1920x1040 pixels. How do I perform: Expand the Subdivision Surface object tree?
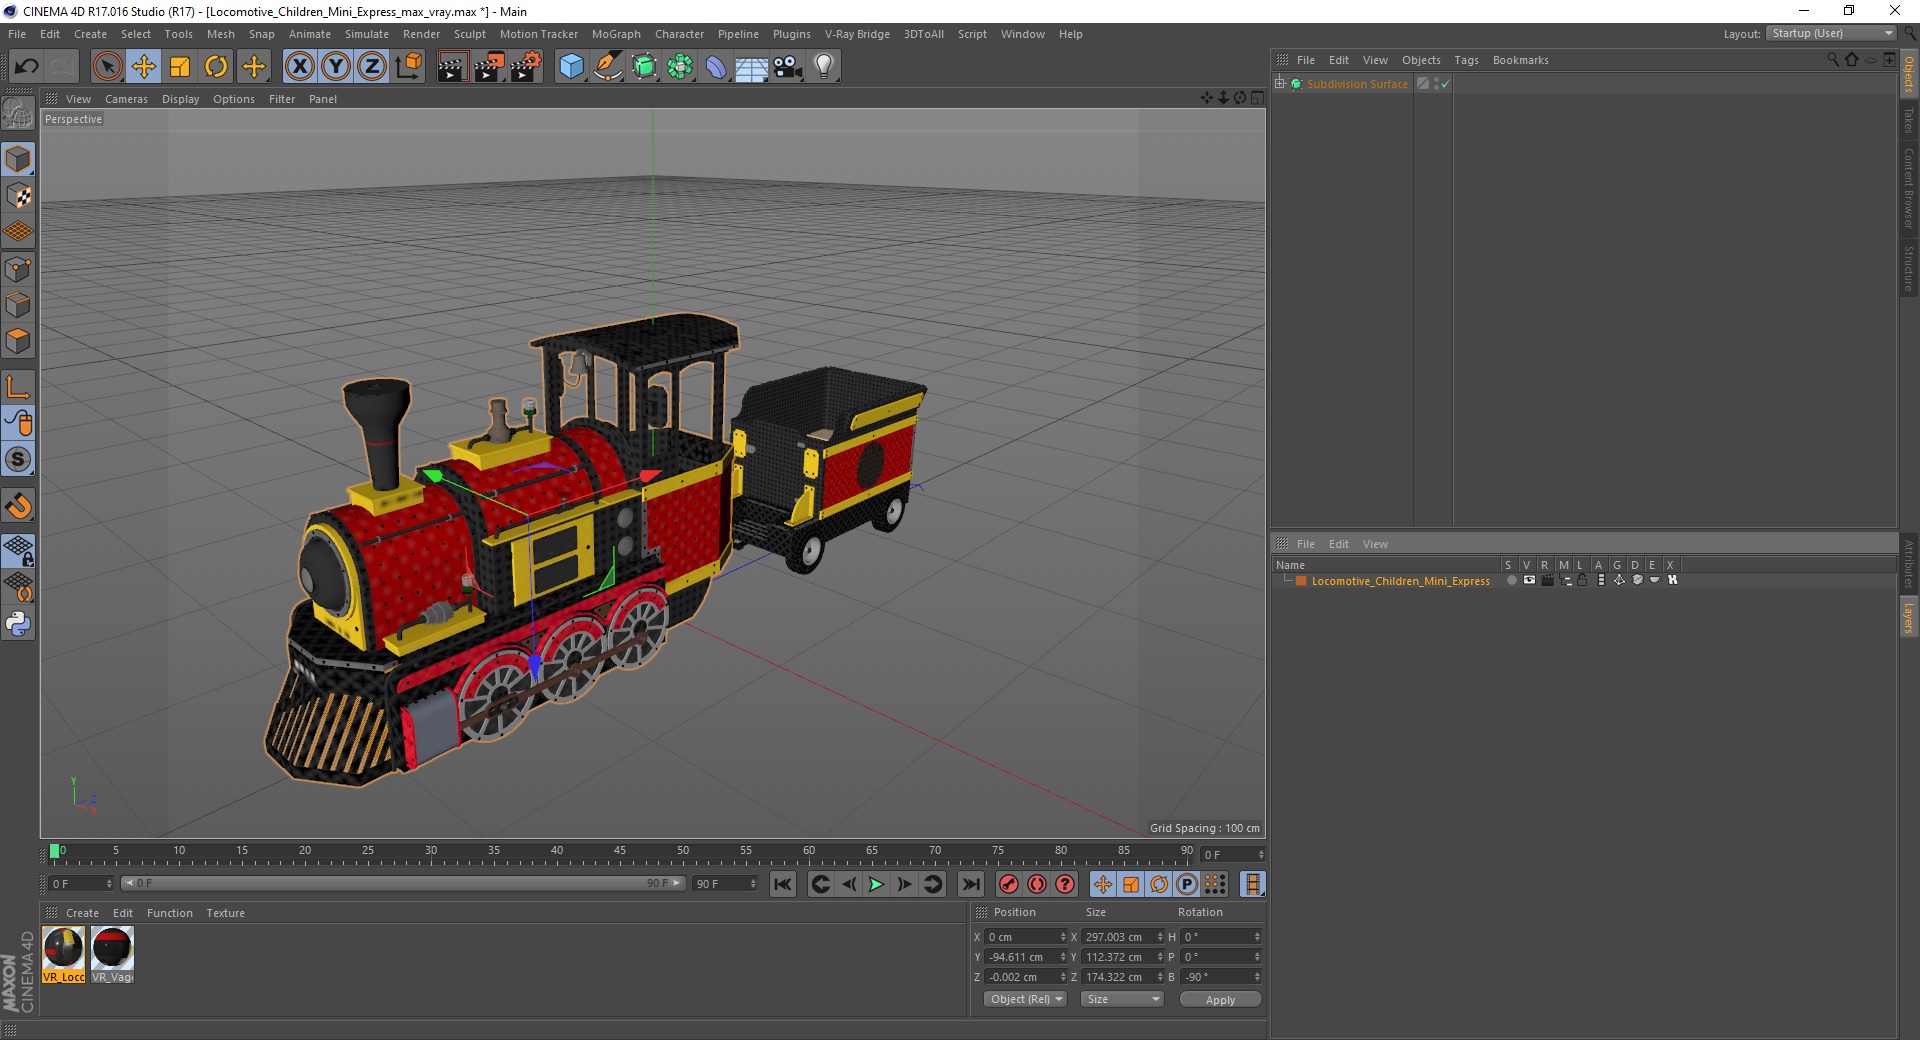tap(1279, 83)
